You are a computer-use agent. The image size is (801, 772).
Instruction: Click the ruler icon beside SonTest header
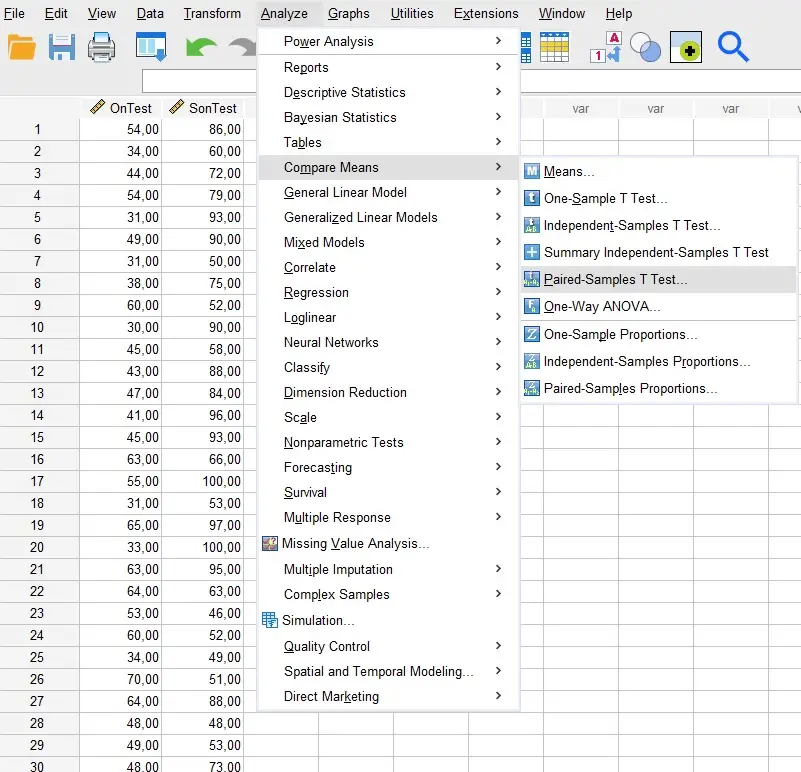coord(177,107)
